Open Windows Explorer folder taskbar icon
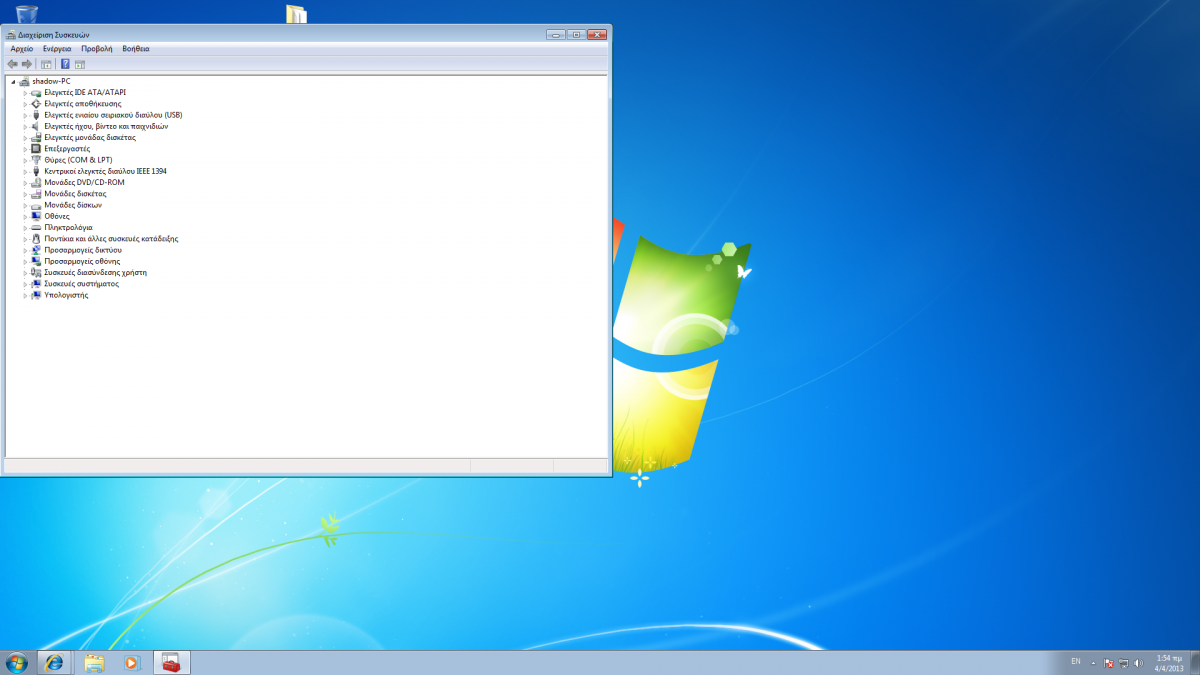Image resolution: width=1200 pixels, height=675 pixels. pos(94,662)
